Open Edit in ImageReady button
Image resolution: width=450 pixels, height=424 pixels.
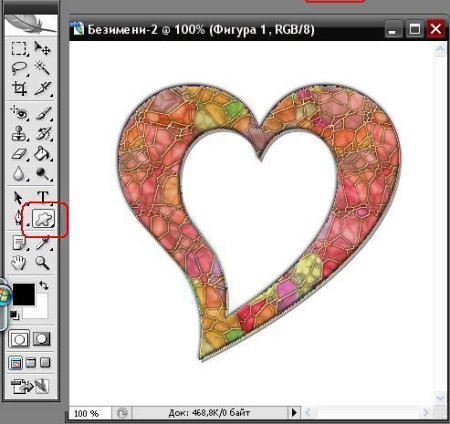coord(30,386)
